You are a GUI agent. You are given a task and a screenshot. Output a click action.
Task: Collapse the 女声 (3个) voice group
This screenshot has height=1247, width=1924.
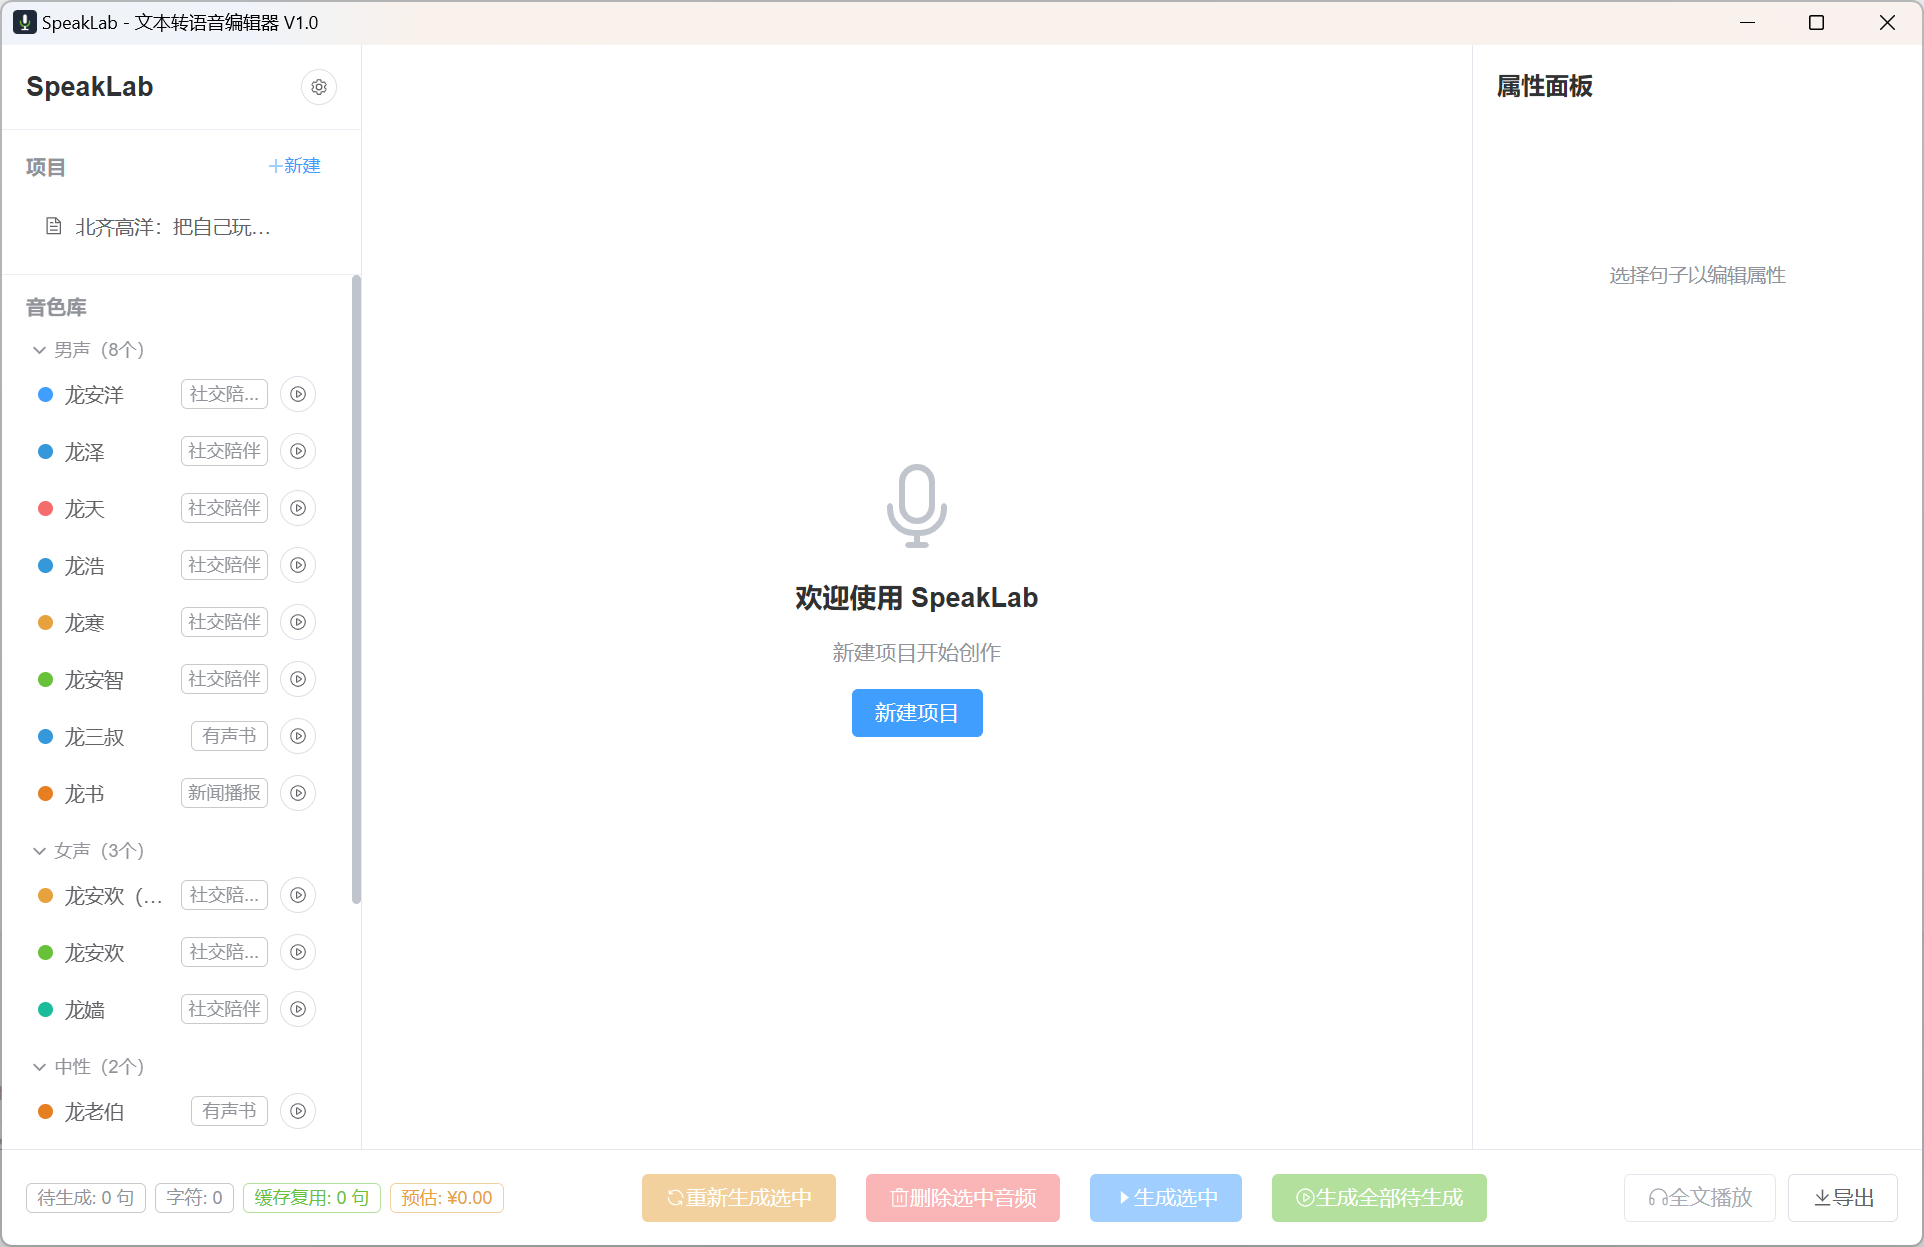tap(39, 851)
